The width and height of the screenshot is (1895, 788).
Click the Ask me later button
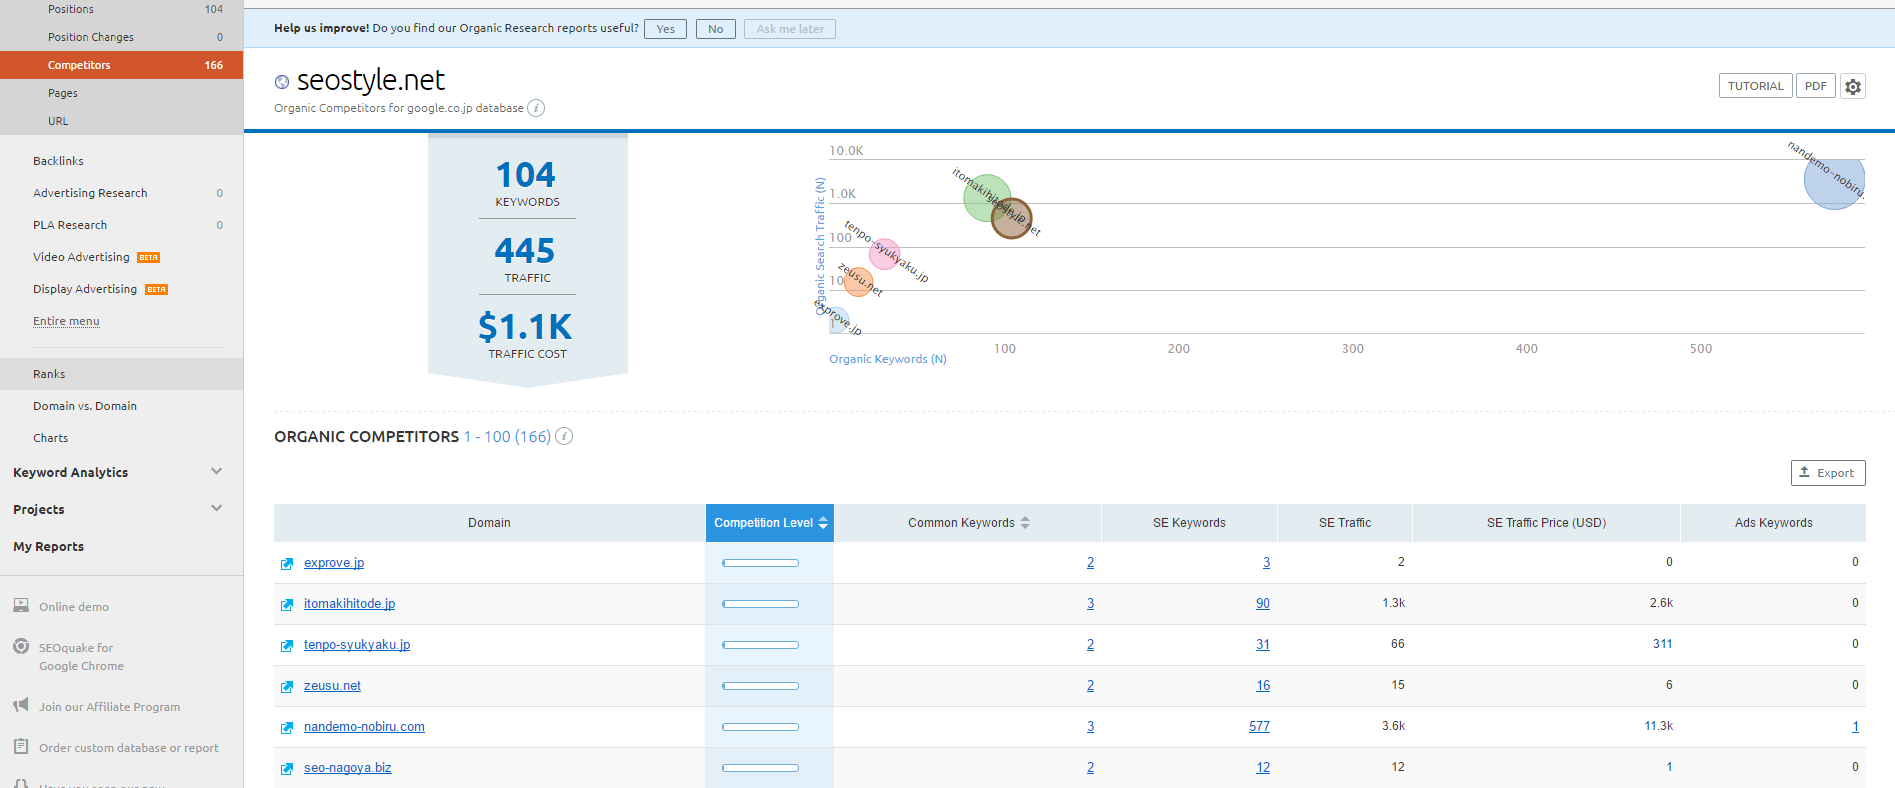point(790,29)
